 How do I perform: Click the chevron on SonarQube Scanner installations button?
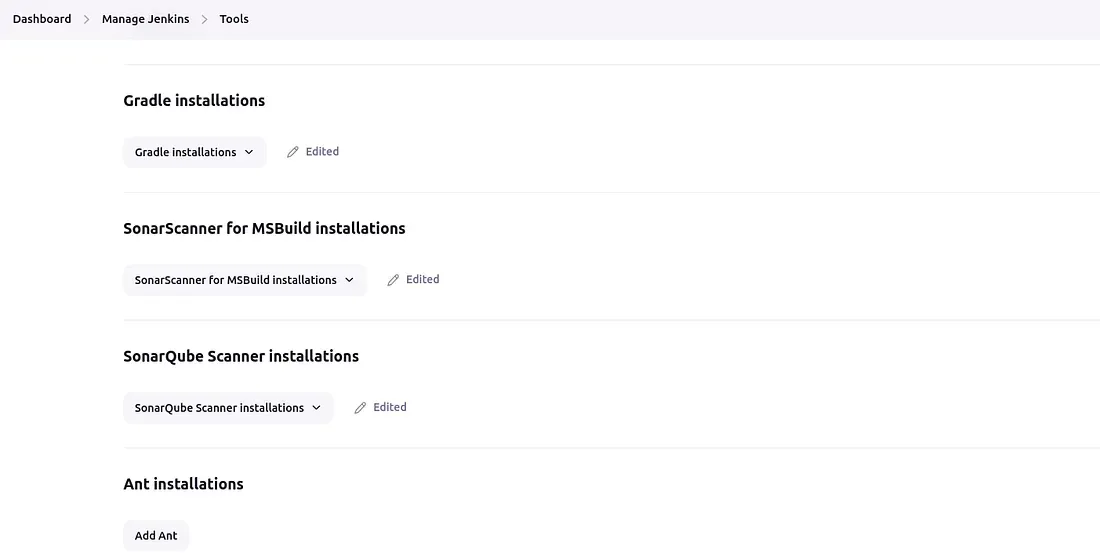click(316, 408)
